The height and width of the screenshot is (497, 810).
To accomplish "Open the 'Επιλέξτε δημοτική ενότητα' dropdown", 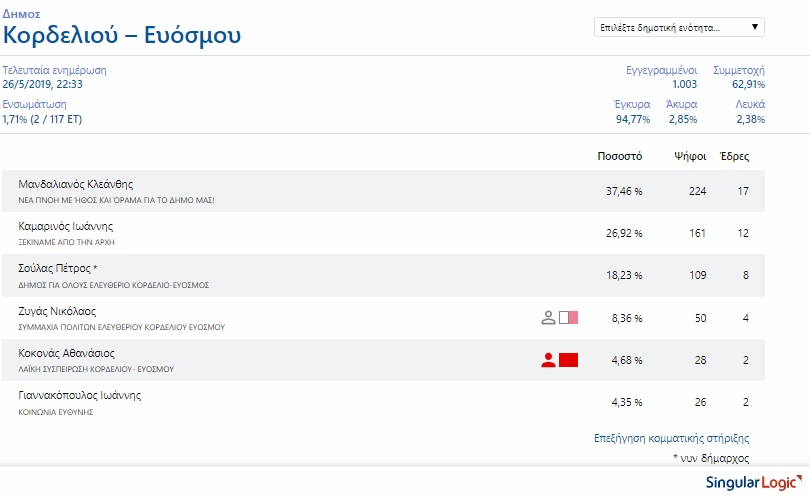I will pos(679,27).
